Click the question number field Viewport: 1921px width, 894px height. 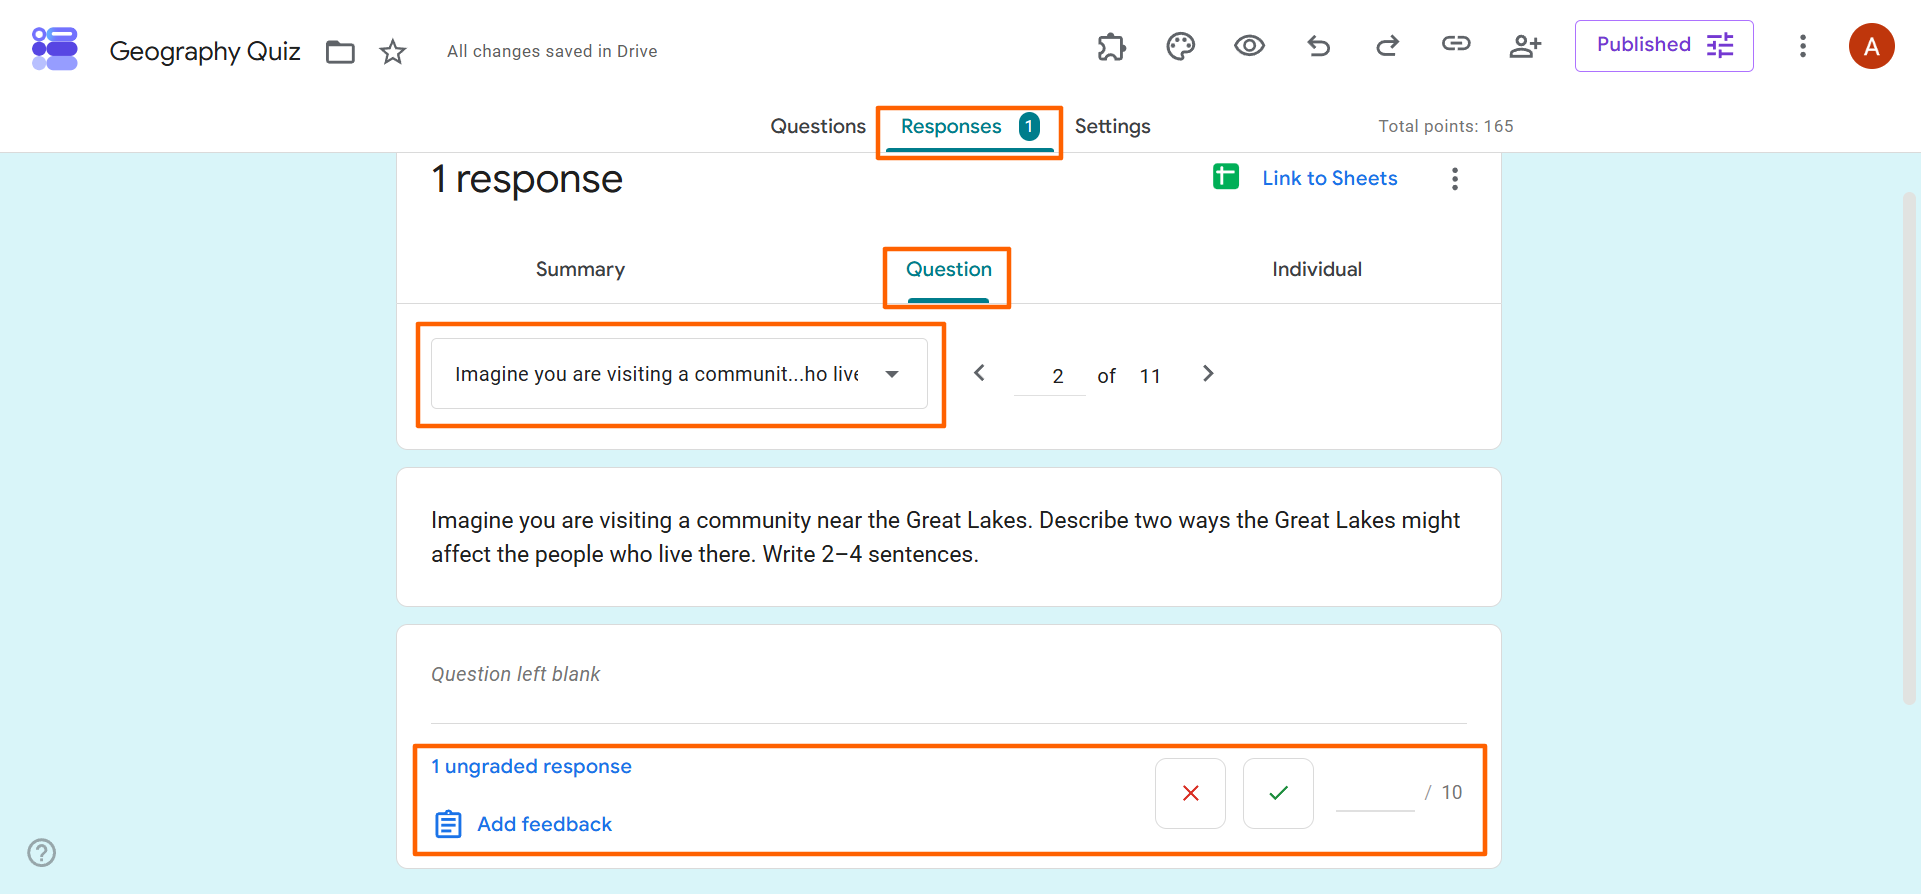[1050, 376]
